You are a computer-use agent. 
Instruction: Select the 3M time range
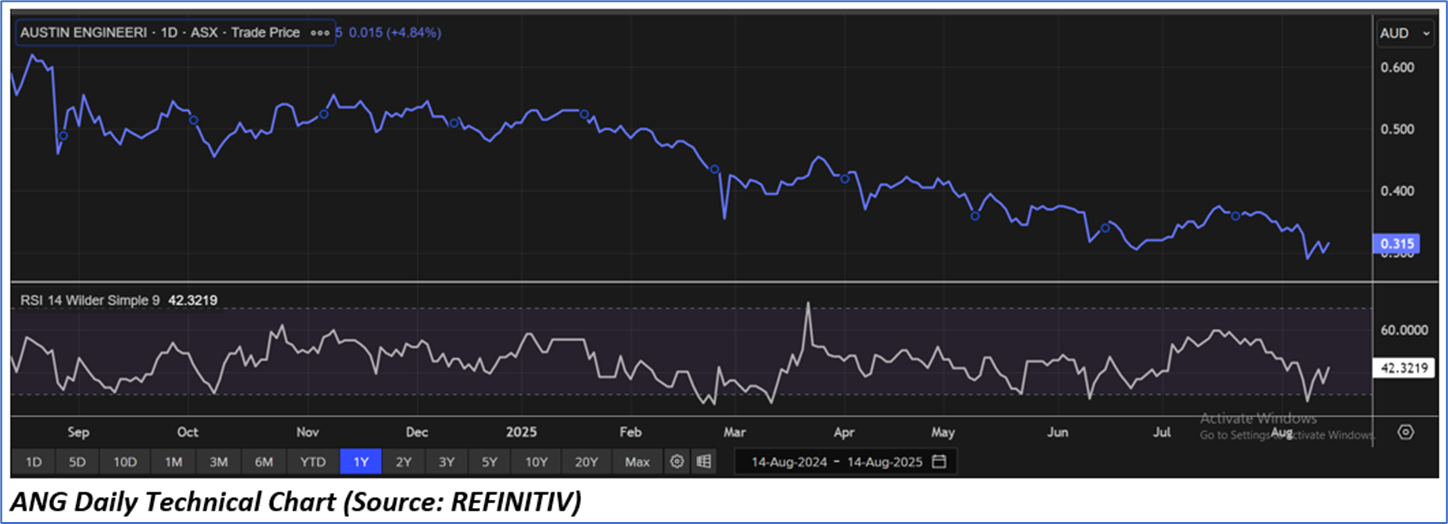point(219,462)
